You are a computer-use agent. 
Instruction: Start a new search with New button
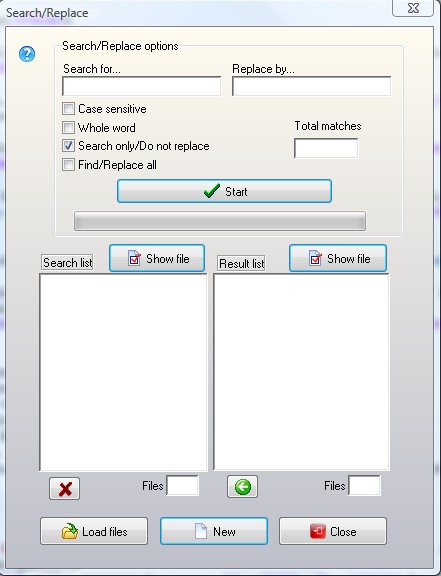(214, 531)
